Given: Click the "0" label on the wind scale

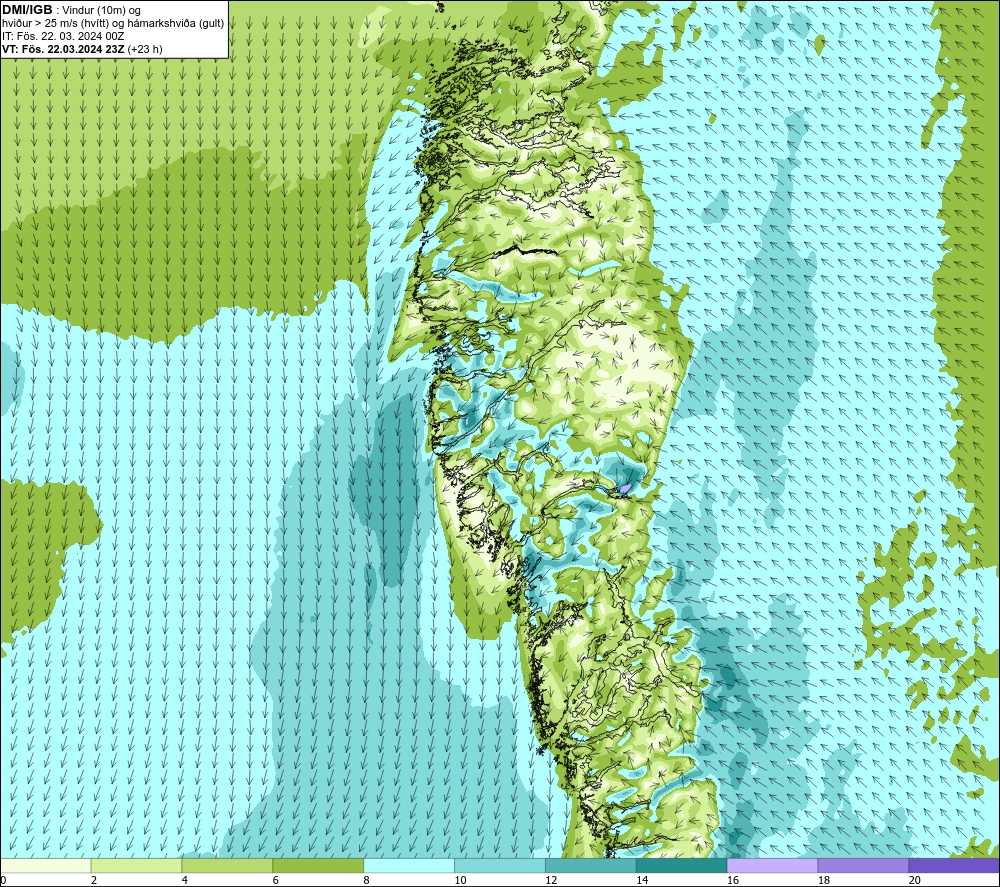Looking at the screenshot, I should point(3,881).
